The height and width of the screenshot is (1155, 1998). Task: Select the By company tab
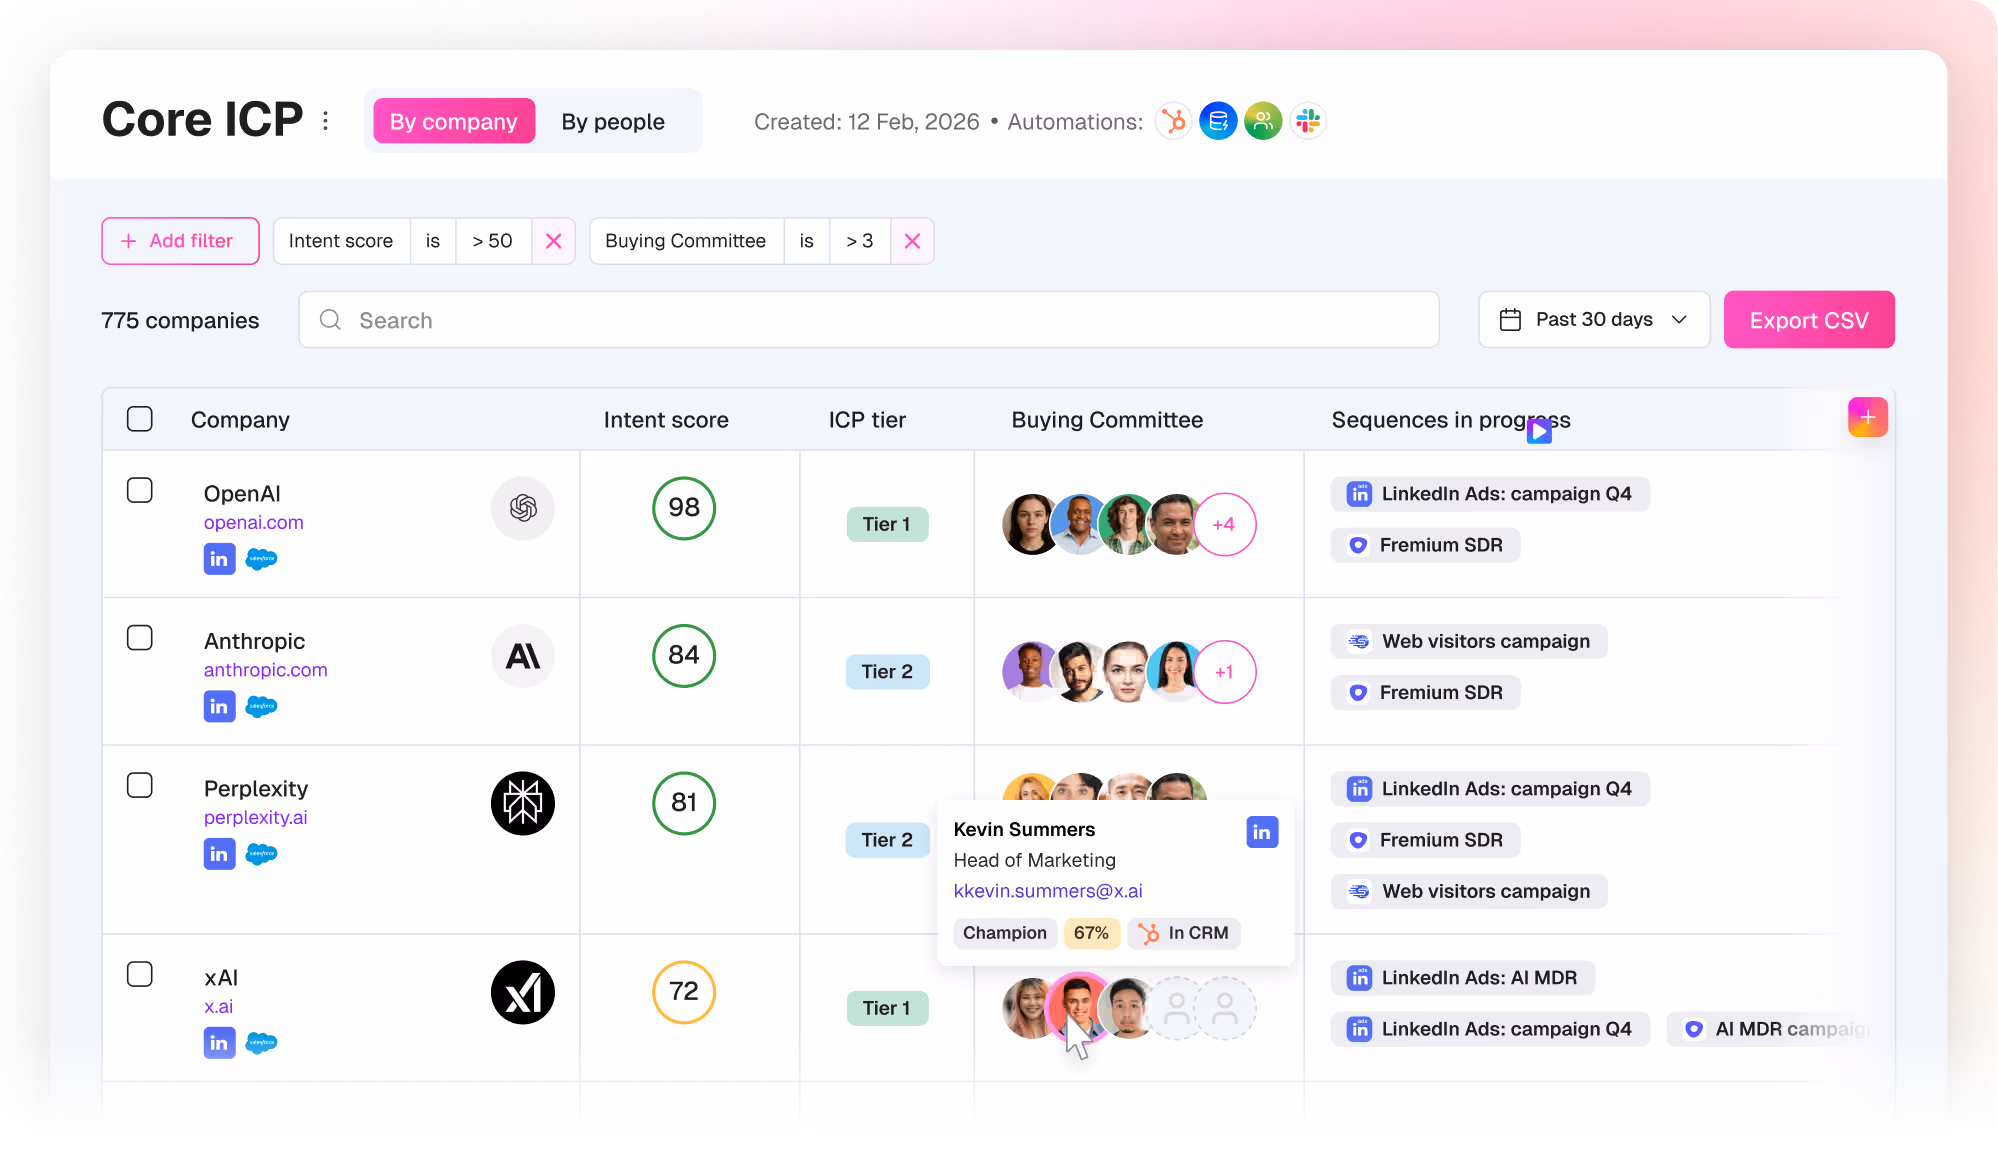pos(453,121)
